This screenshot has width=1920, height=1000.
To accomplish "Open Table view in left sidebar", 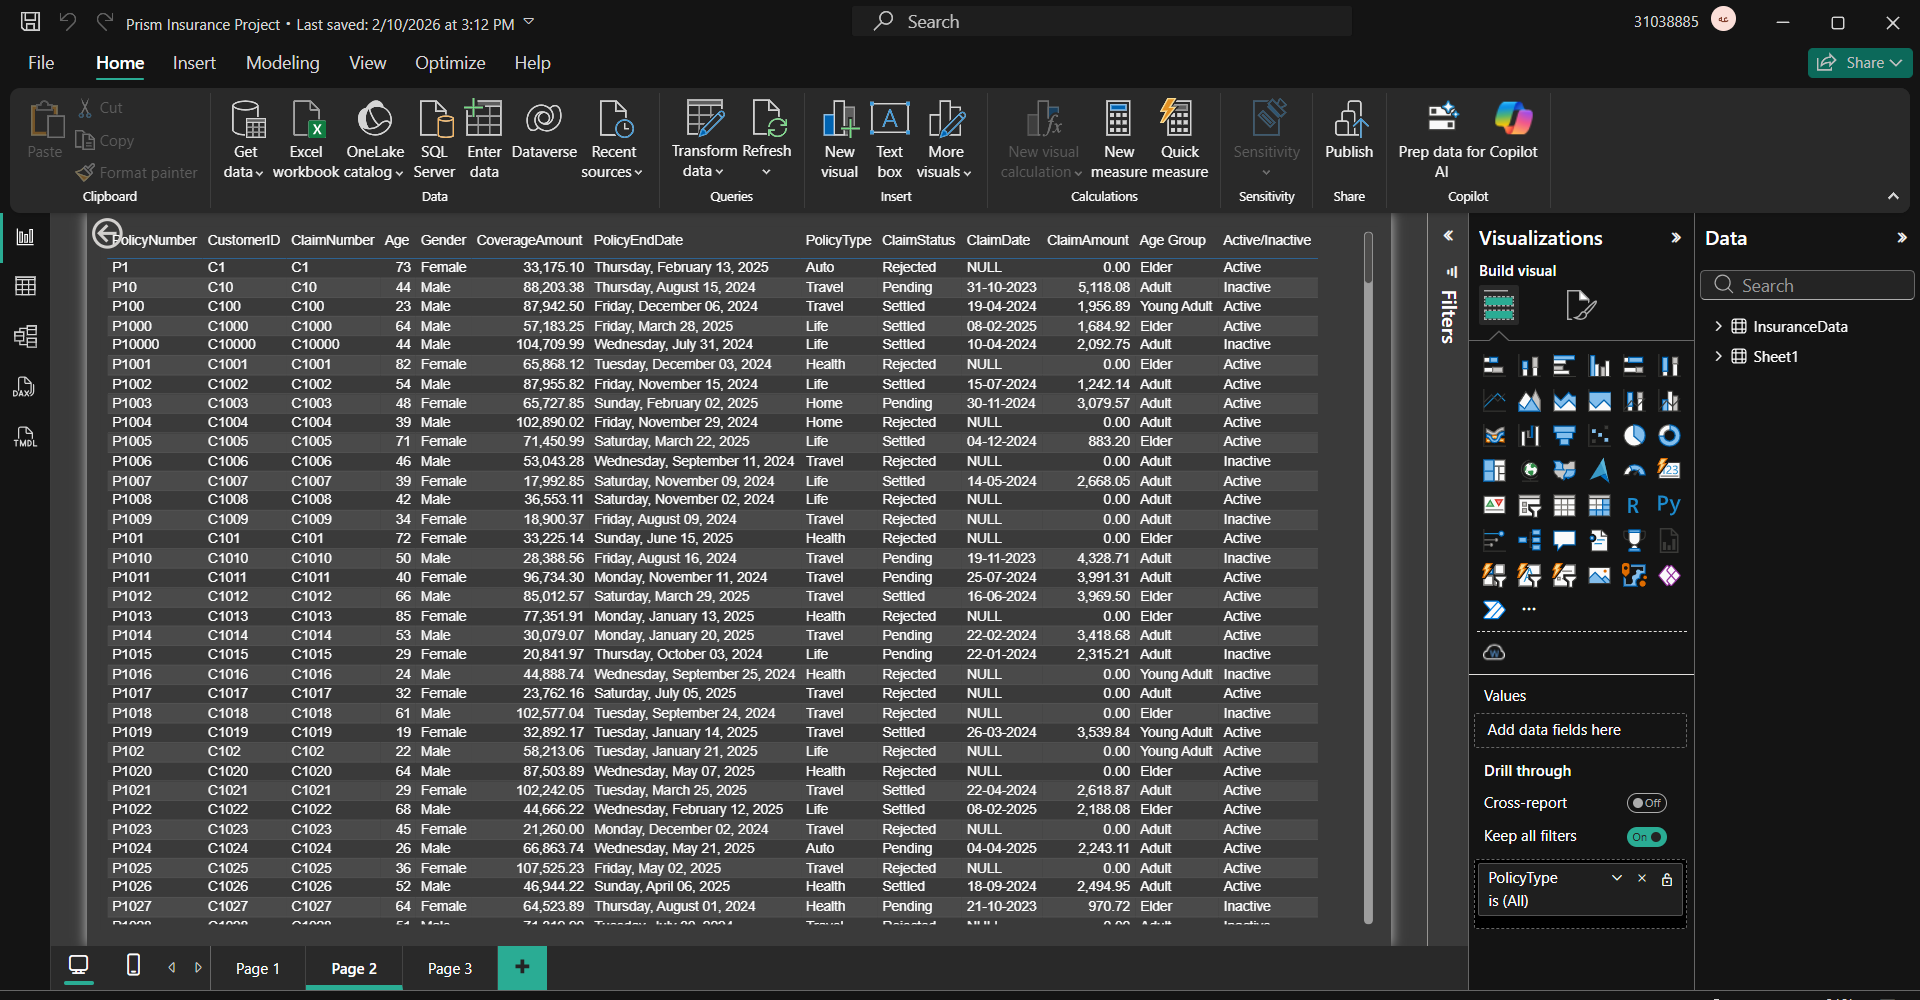I will click(x=26, y=287).
